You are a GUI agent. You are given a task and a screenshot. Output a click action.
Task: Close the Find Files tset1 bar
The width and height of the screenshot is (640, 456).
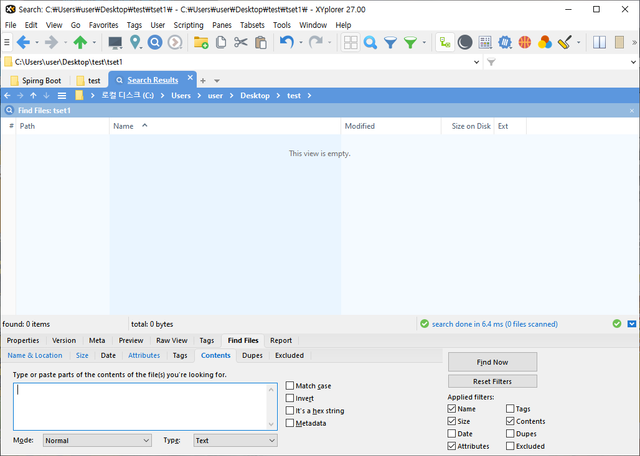(x=632, y=111)
